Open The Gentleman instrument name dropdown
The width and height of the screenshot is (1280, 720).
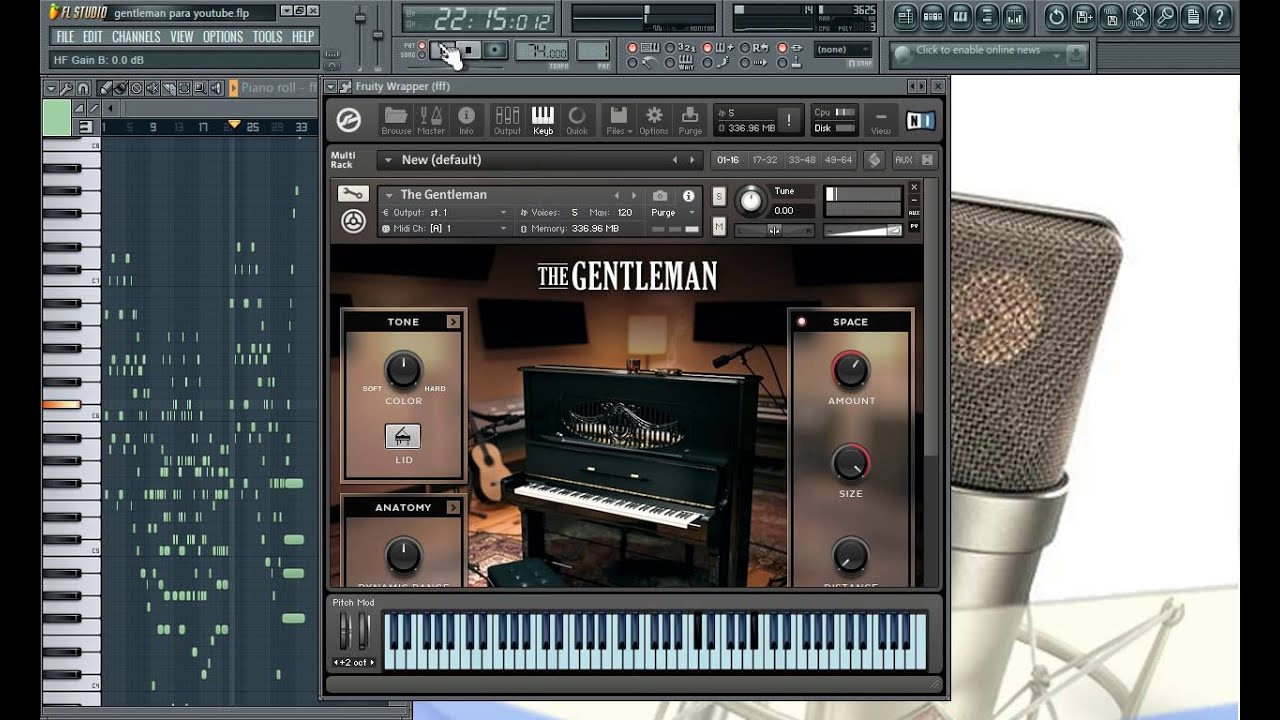(388, 195)
